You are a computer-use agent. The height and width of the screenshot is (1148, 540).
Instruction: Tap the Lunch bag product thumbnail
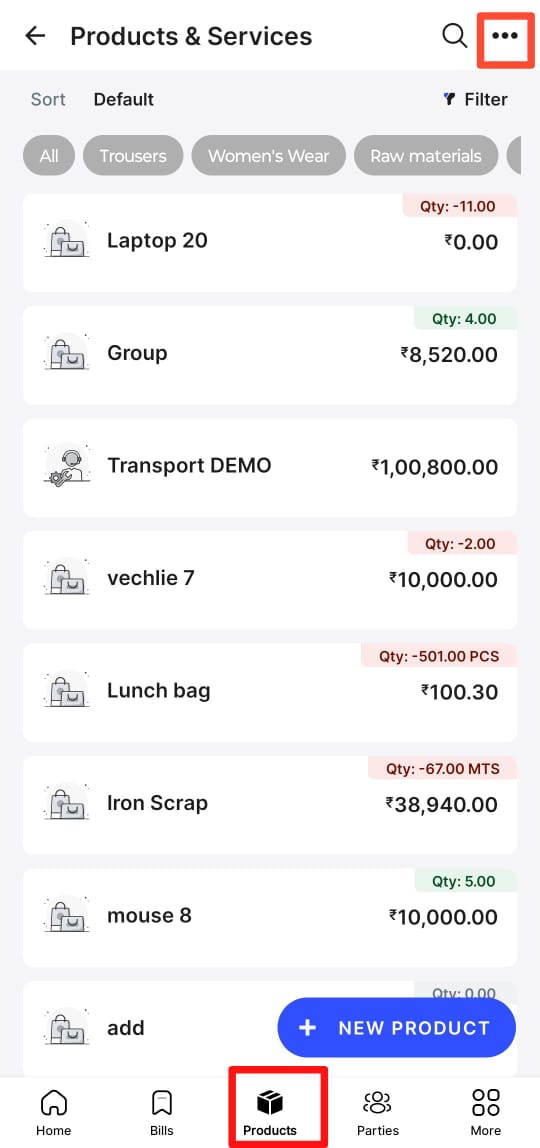pos(67,689)
